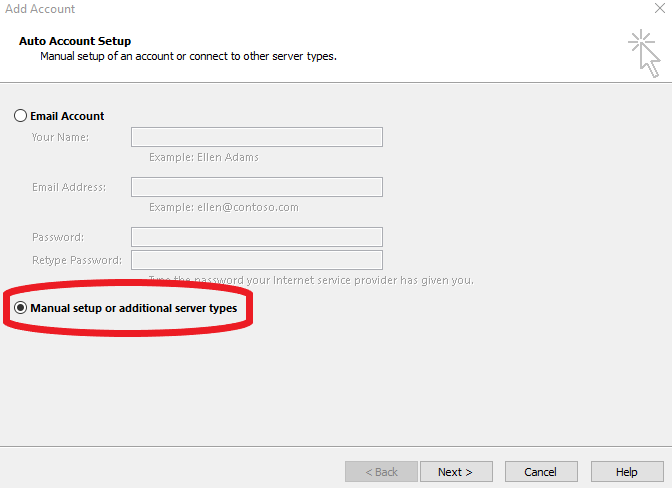Click the Auto Account Setup heading

coord(75,41)
